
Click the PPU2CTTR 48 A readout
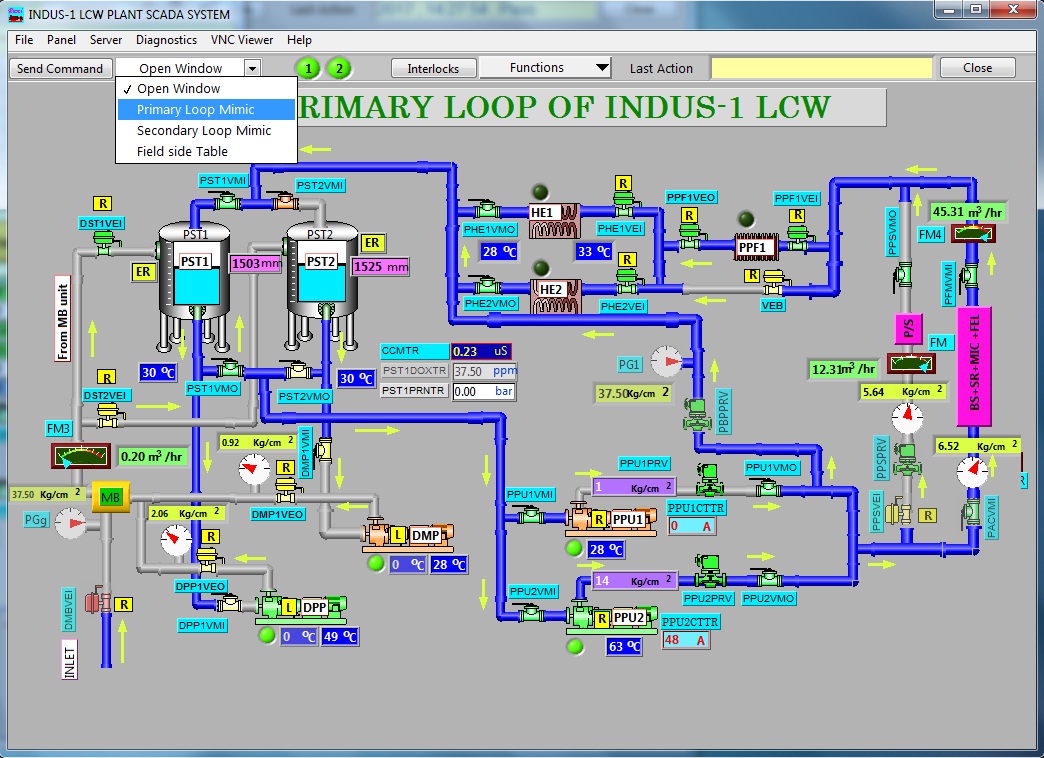[x=686, y=639]
